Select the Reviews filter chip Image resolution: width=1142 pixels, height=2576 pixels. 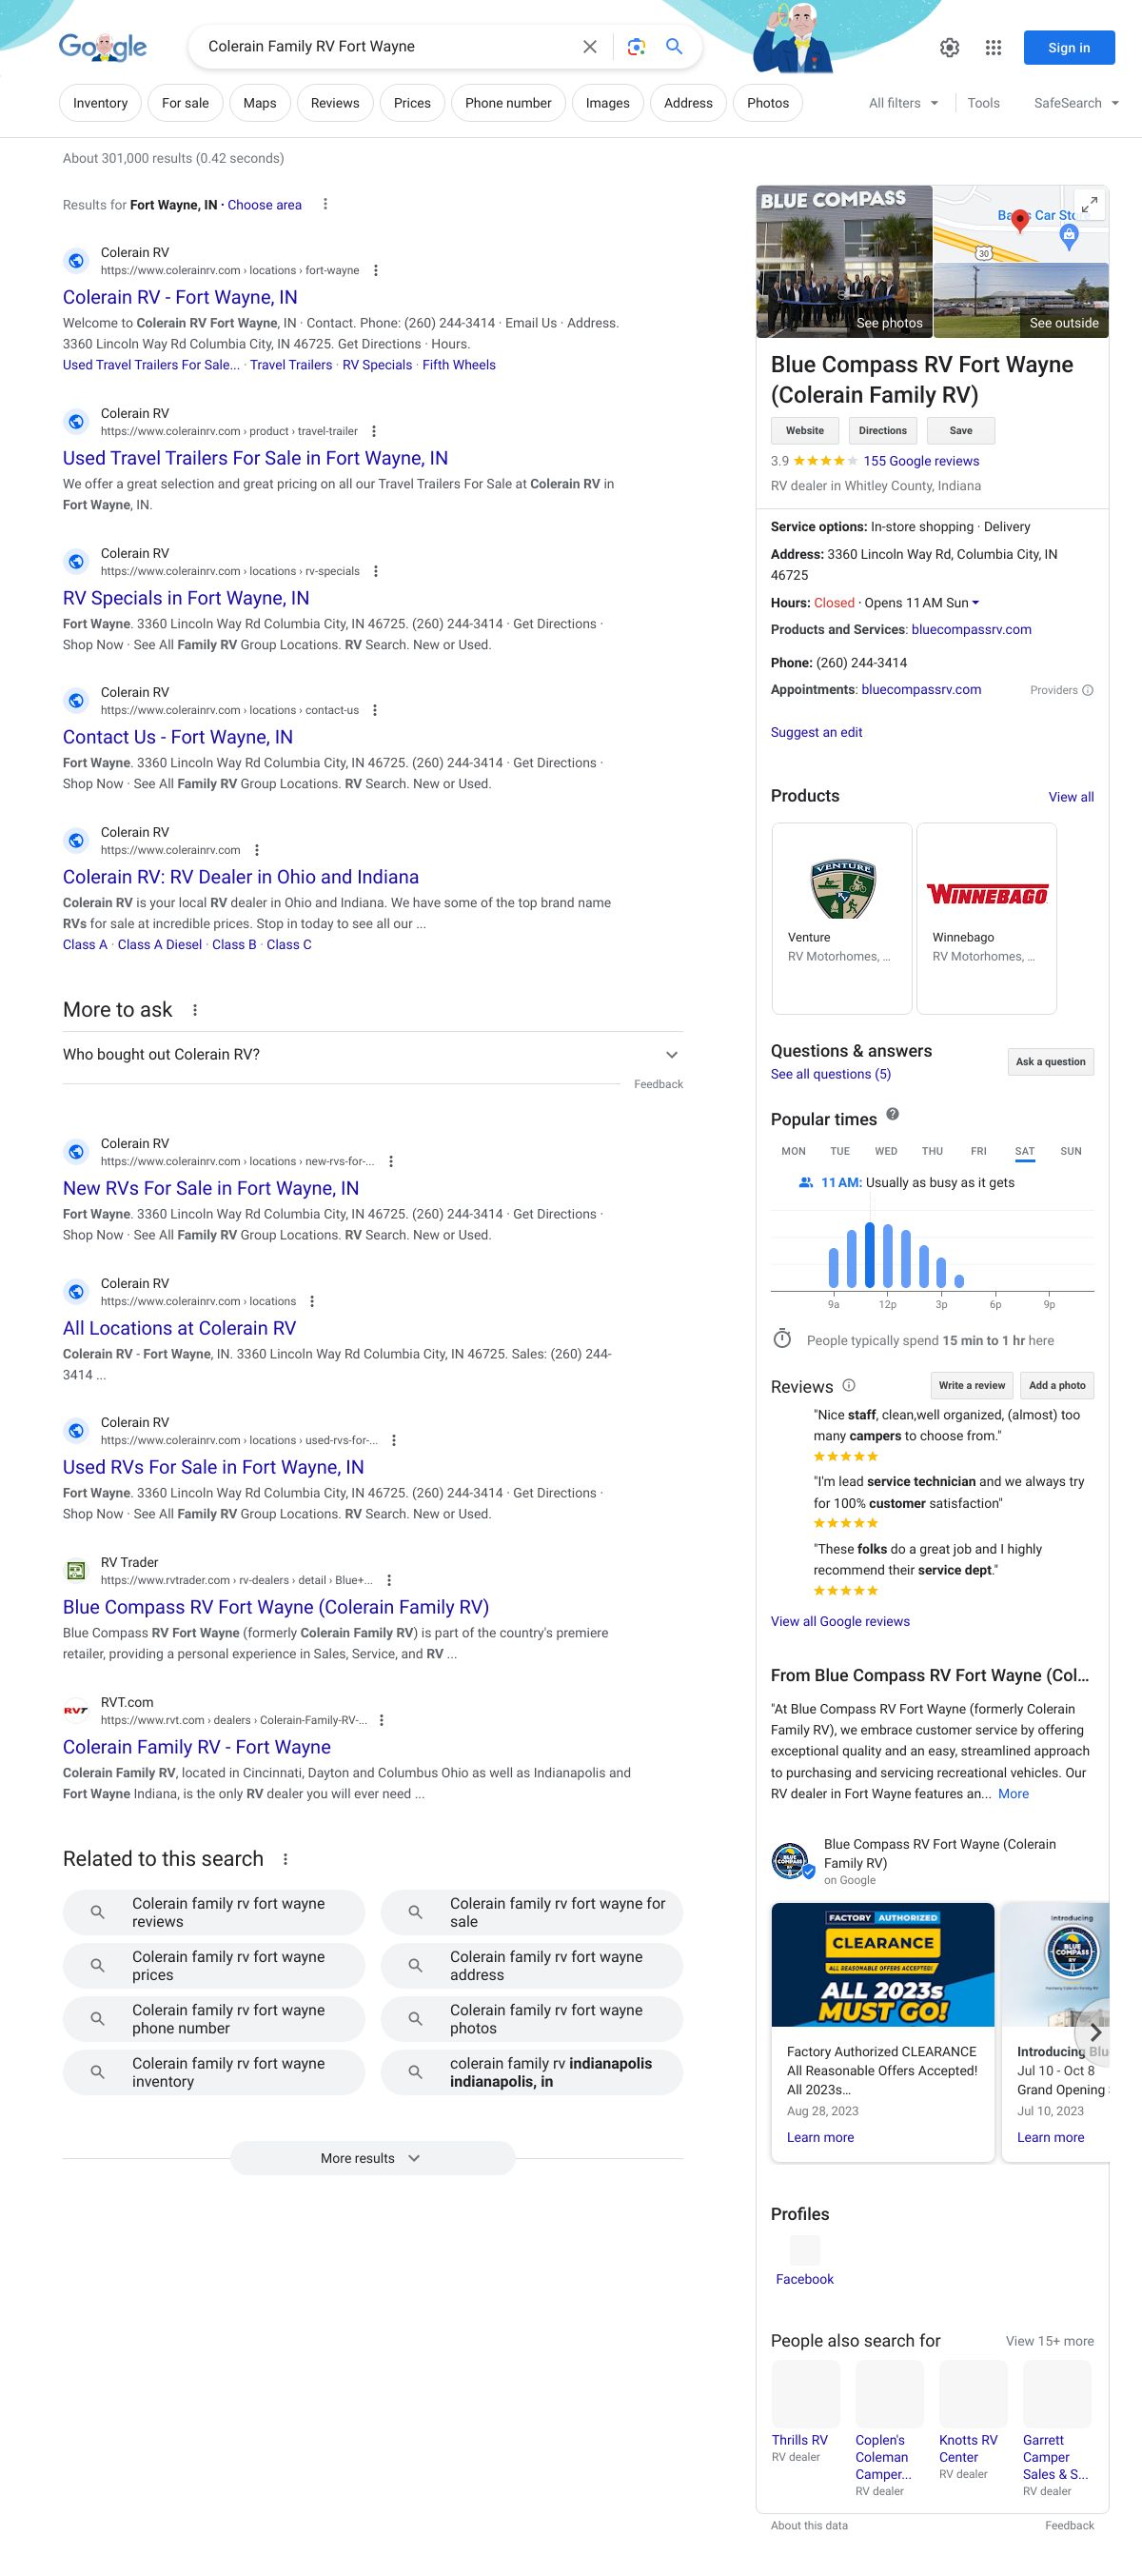(335, 103)
